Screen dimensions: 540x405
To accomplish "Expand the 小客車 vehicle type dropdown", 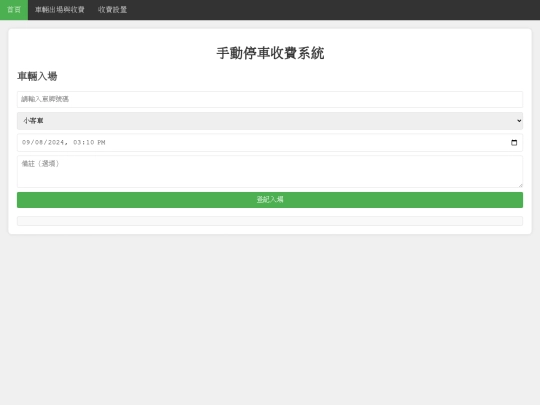I will click(270, 121).
